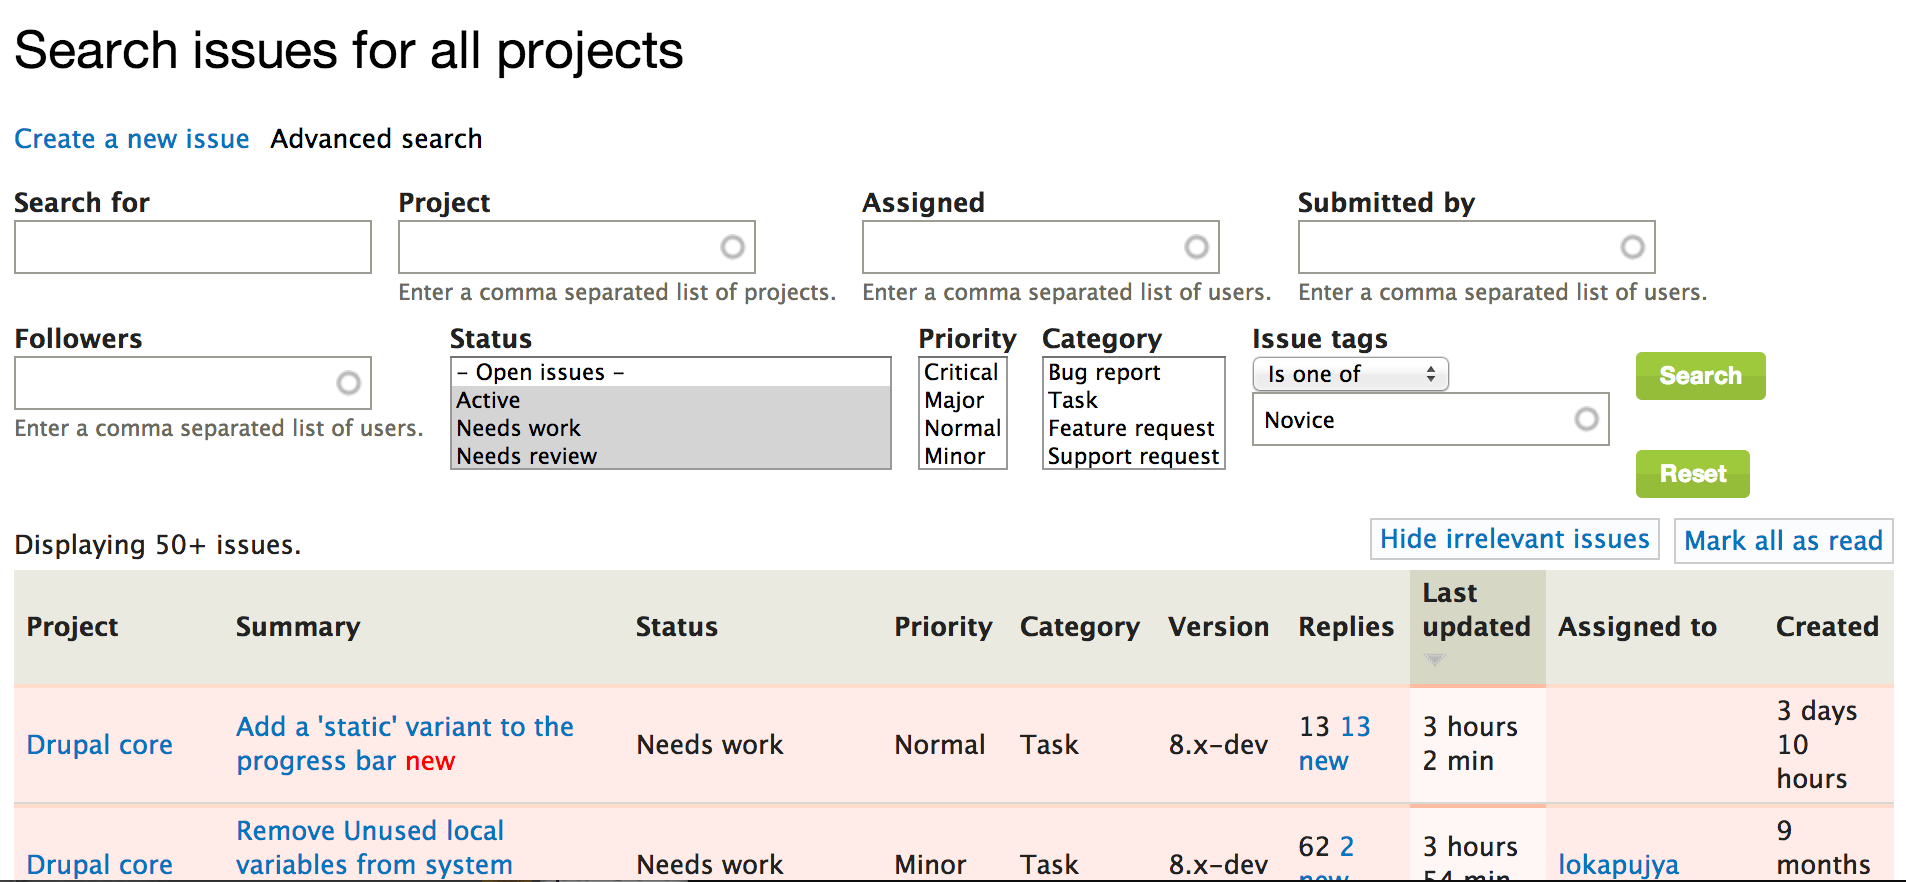Select 'Minor' in the Priority list

coord(962,456)
